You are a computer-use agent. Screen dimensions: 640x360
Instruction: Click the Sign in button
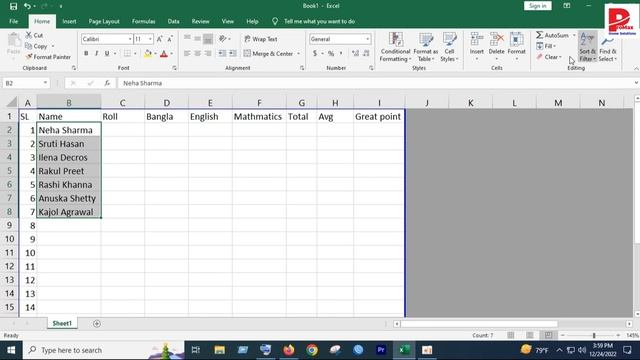(x=538, y=6)
